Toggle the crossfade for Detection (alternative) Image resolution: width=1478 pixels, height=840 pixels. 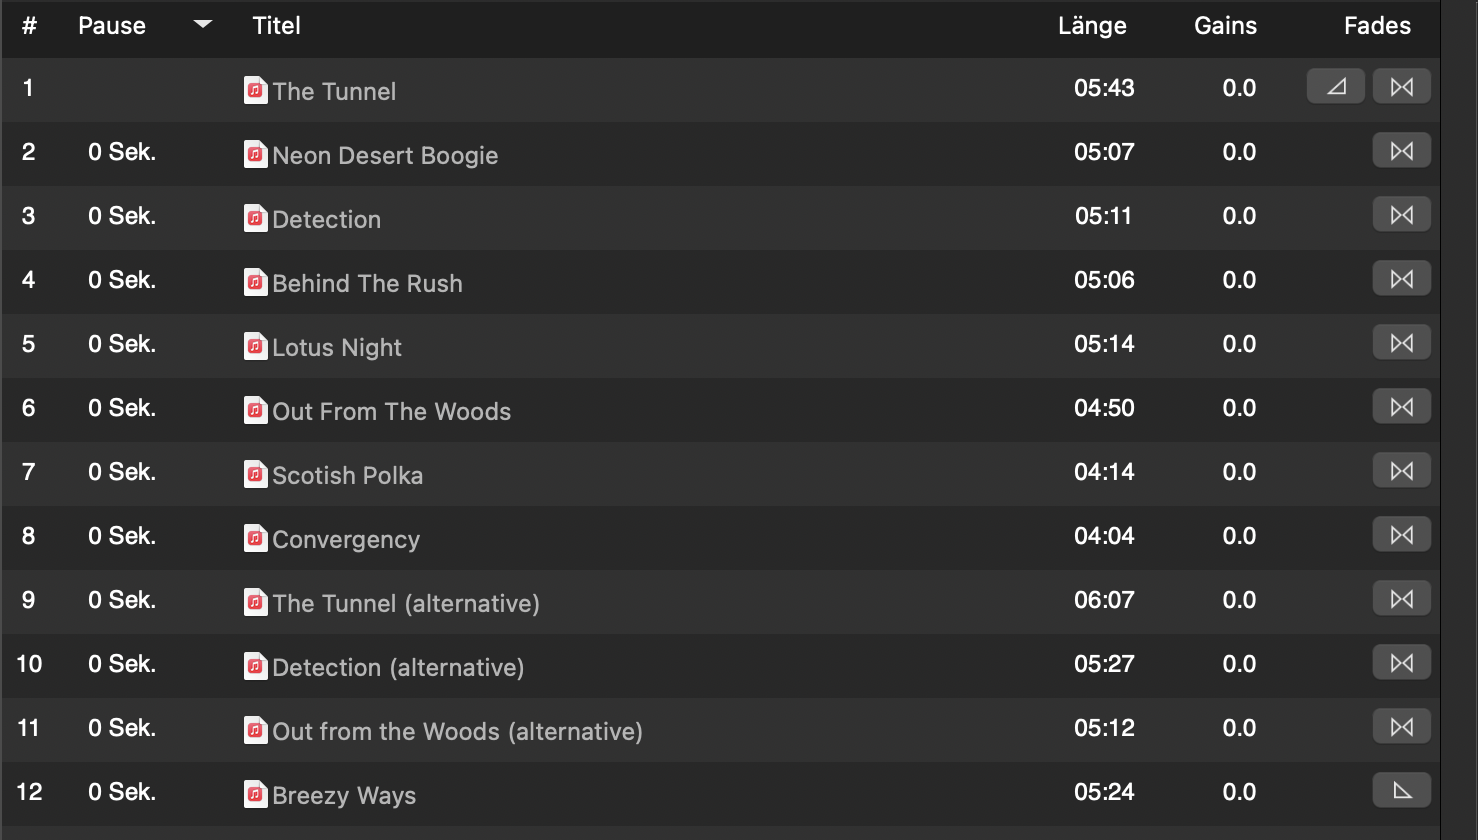1401,663
